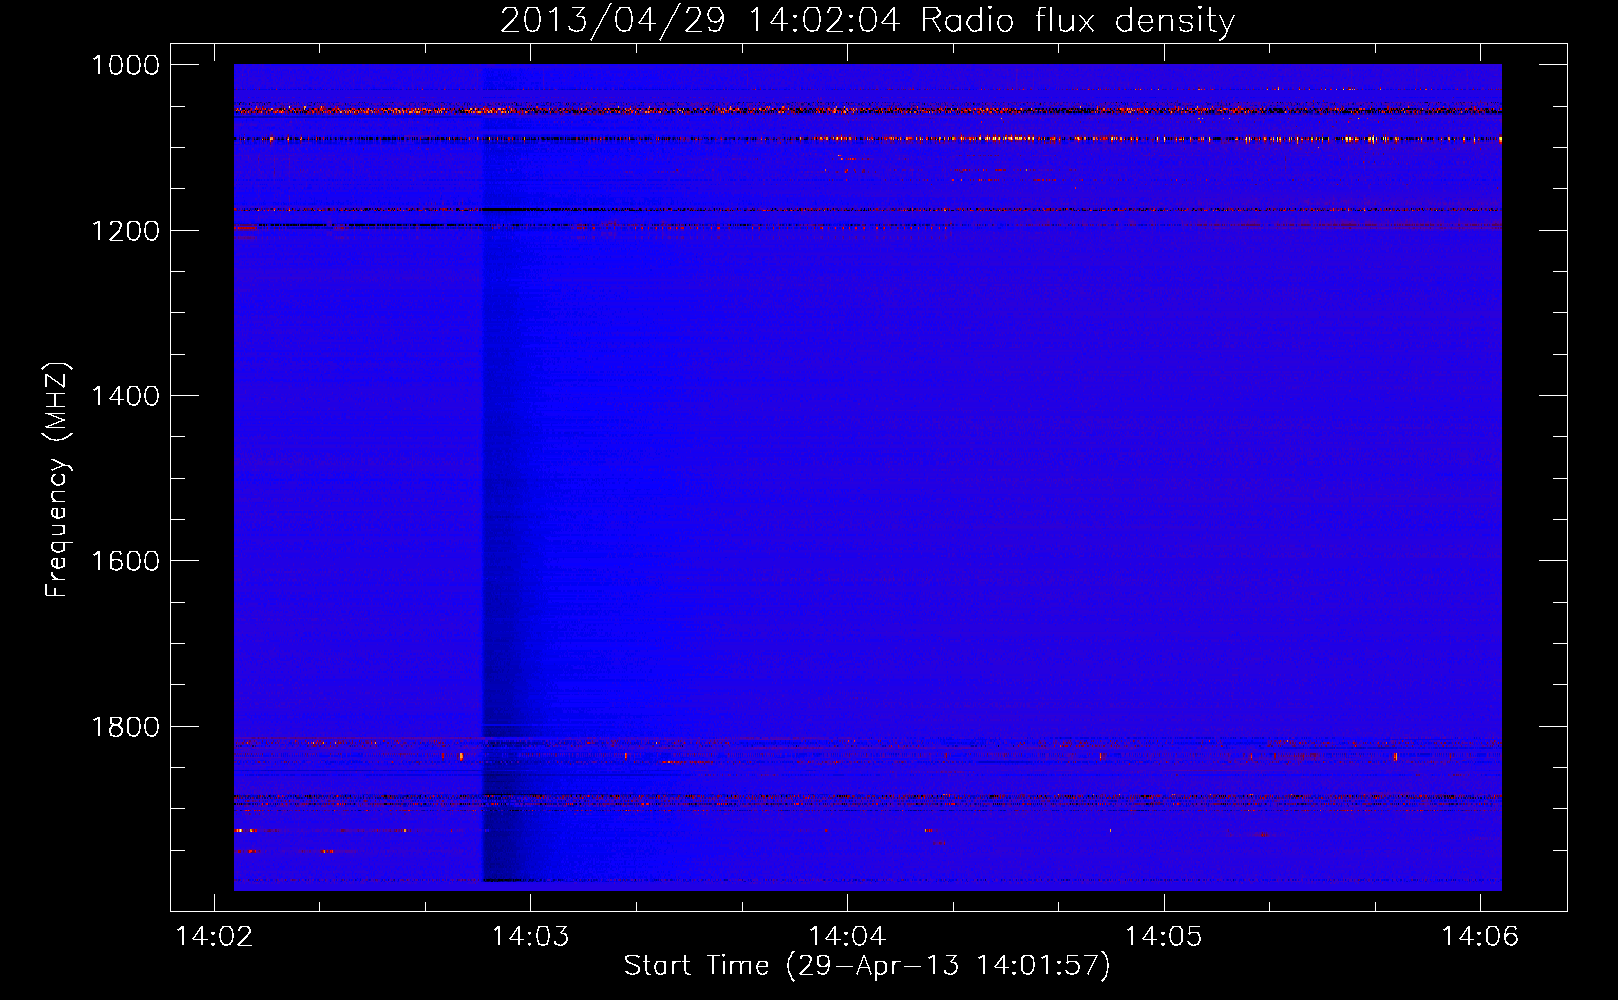The height and width of the screenshot is (1000, 1618).
Task: Click the 14:03 time tick label
Action: coord(531,936)
